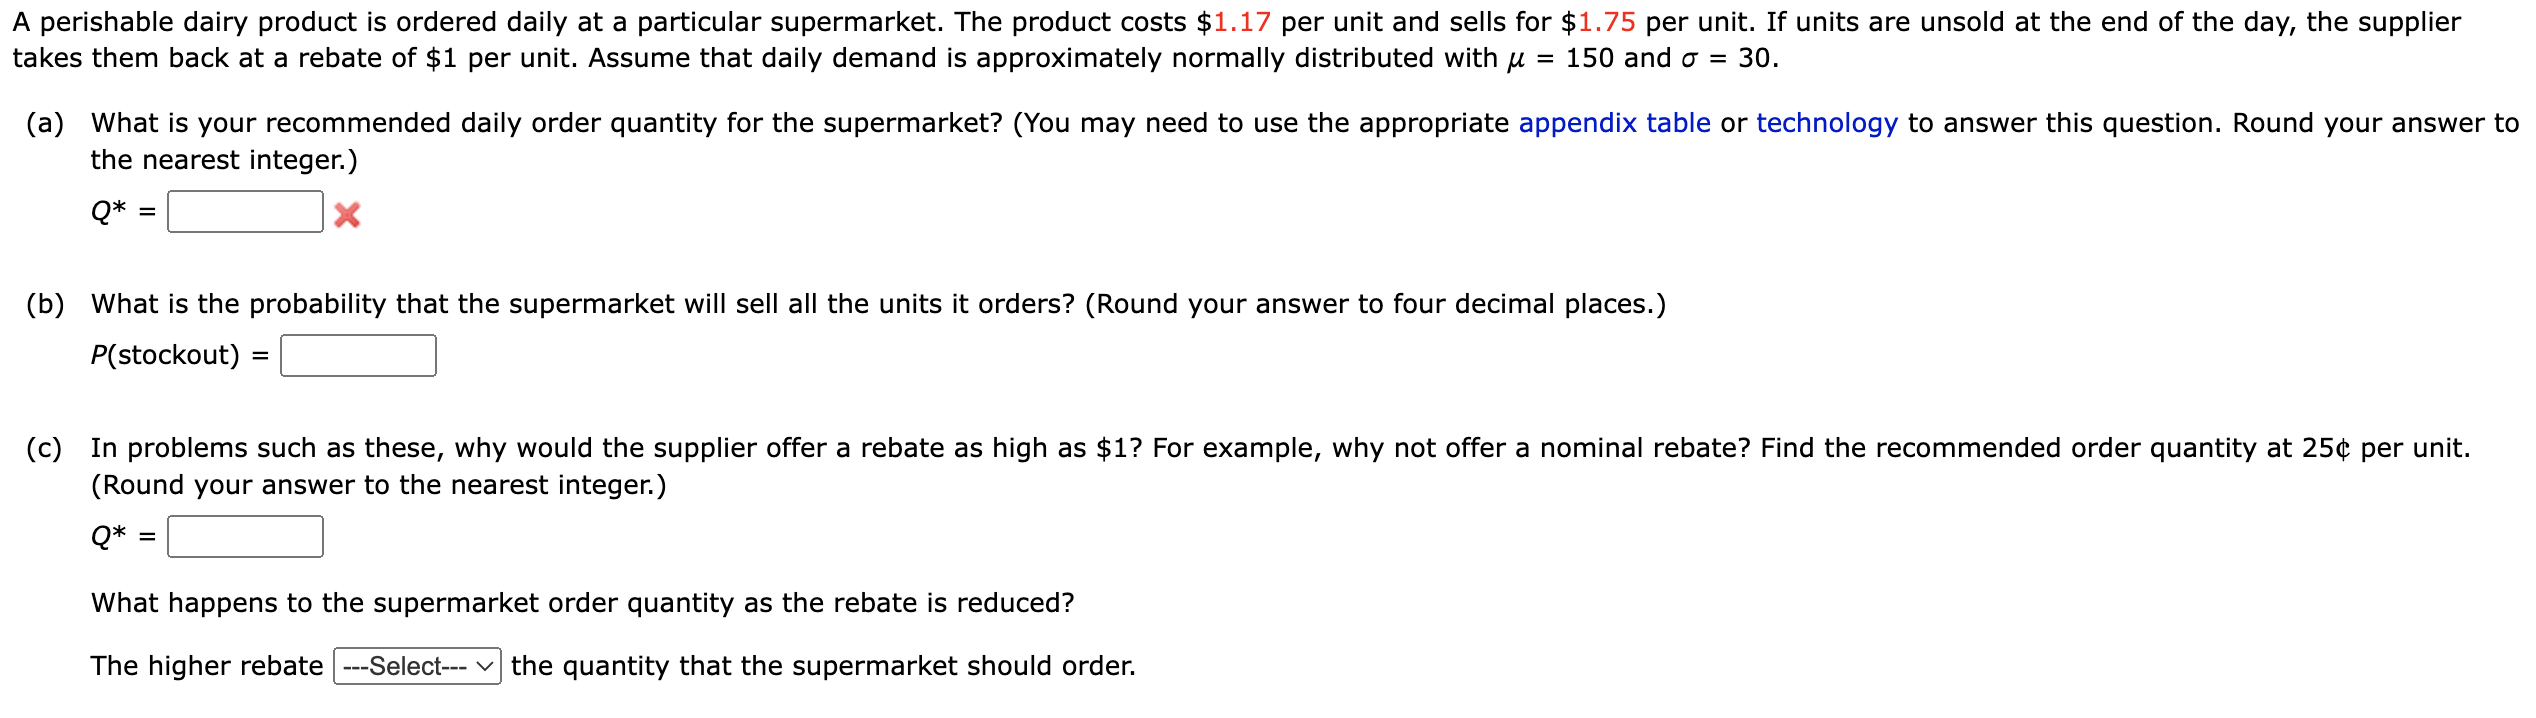Open the appendix table link
The height and width of the screenshot is (718, 2536).
point(1615,124)
